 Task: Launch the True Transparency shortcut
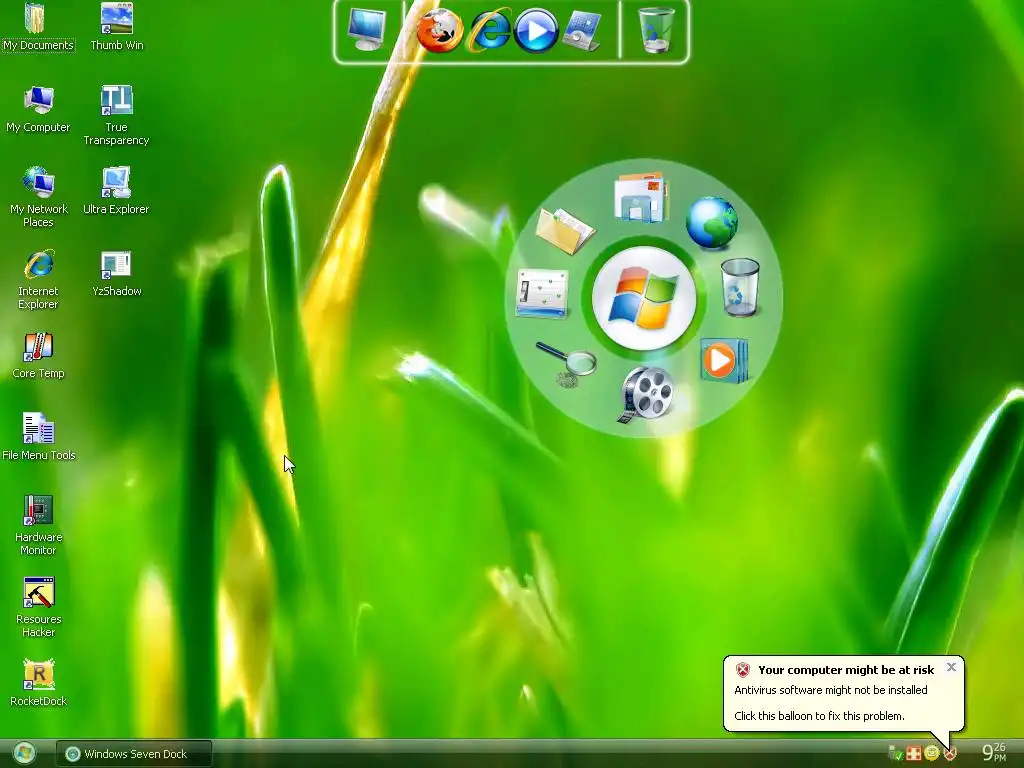tap(116, 116)
